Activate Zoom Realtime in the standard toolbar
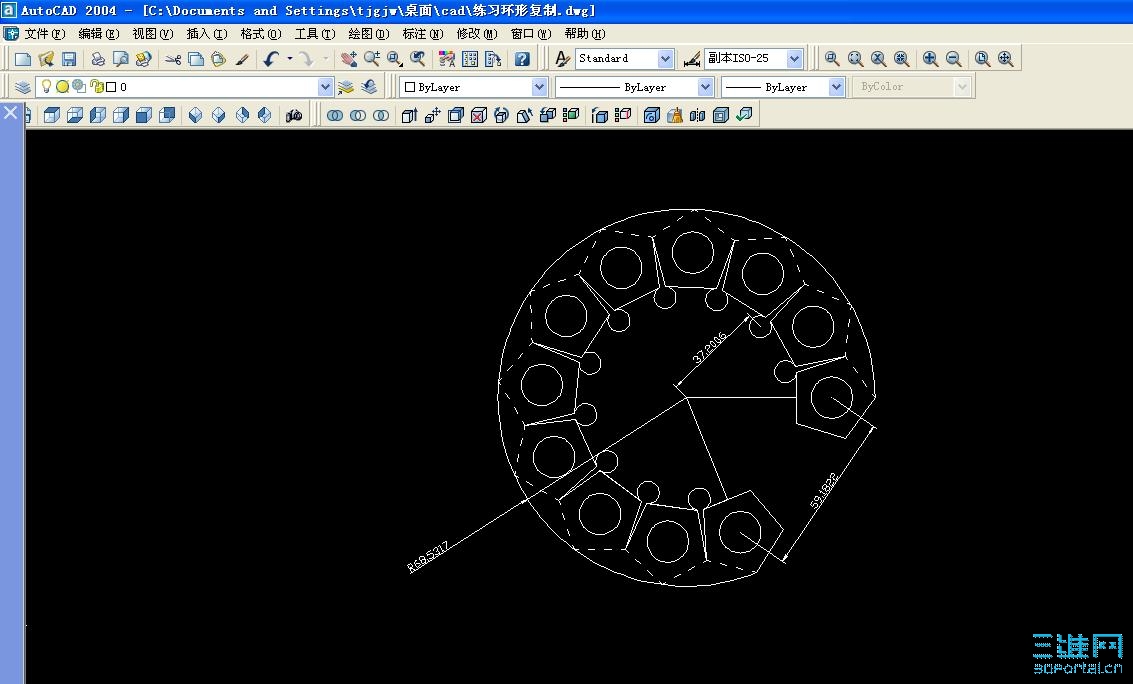The width and height of the screenshot is (1133, 684). 372,59
